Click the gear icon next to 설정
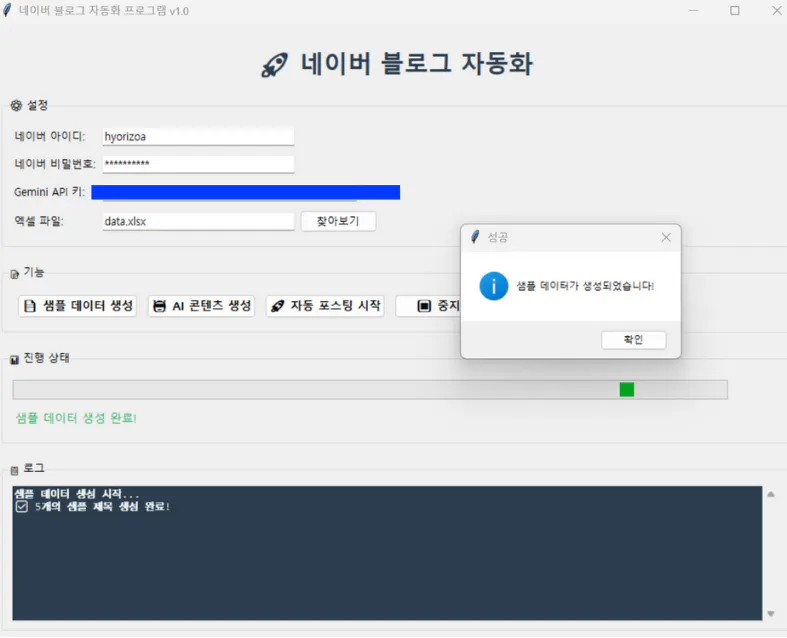 coord(16,105)
